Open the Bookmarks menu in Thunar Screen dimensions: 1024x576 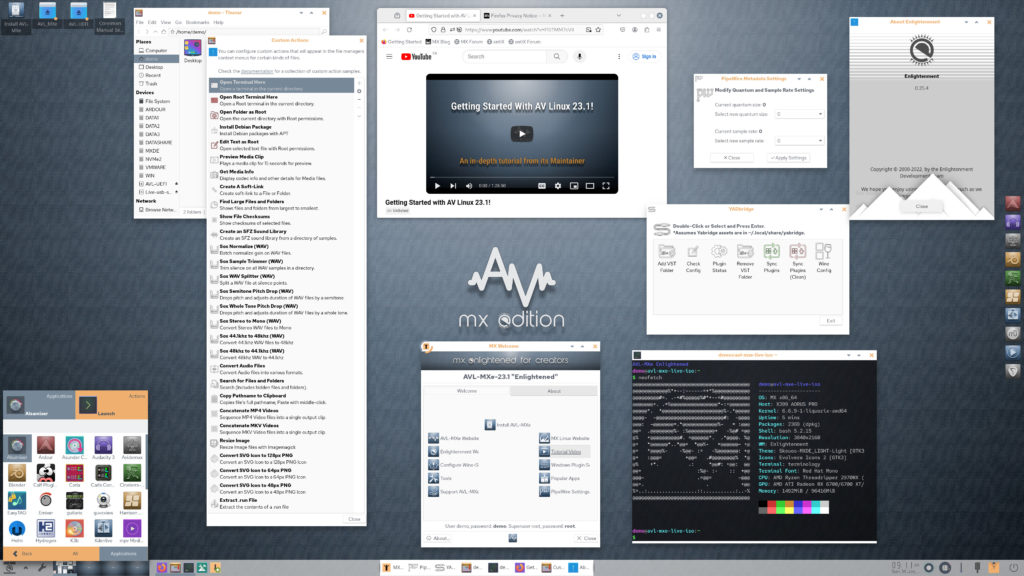(197, 22)
